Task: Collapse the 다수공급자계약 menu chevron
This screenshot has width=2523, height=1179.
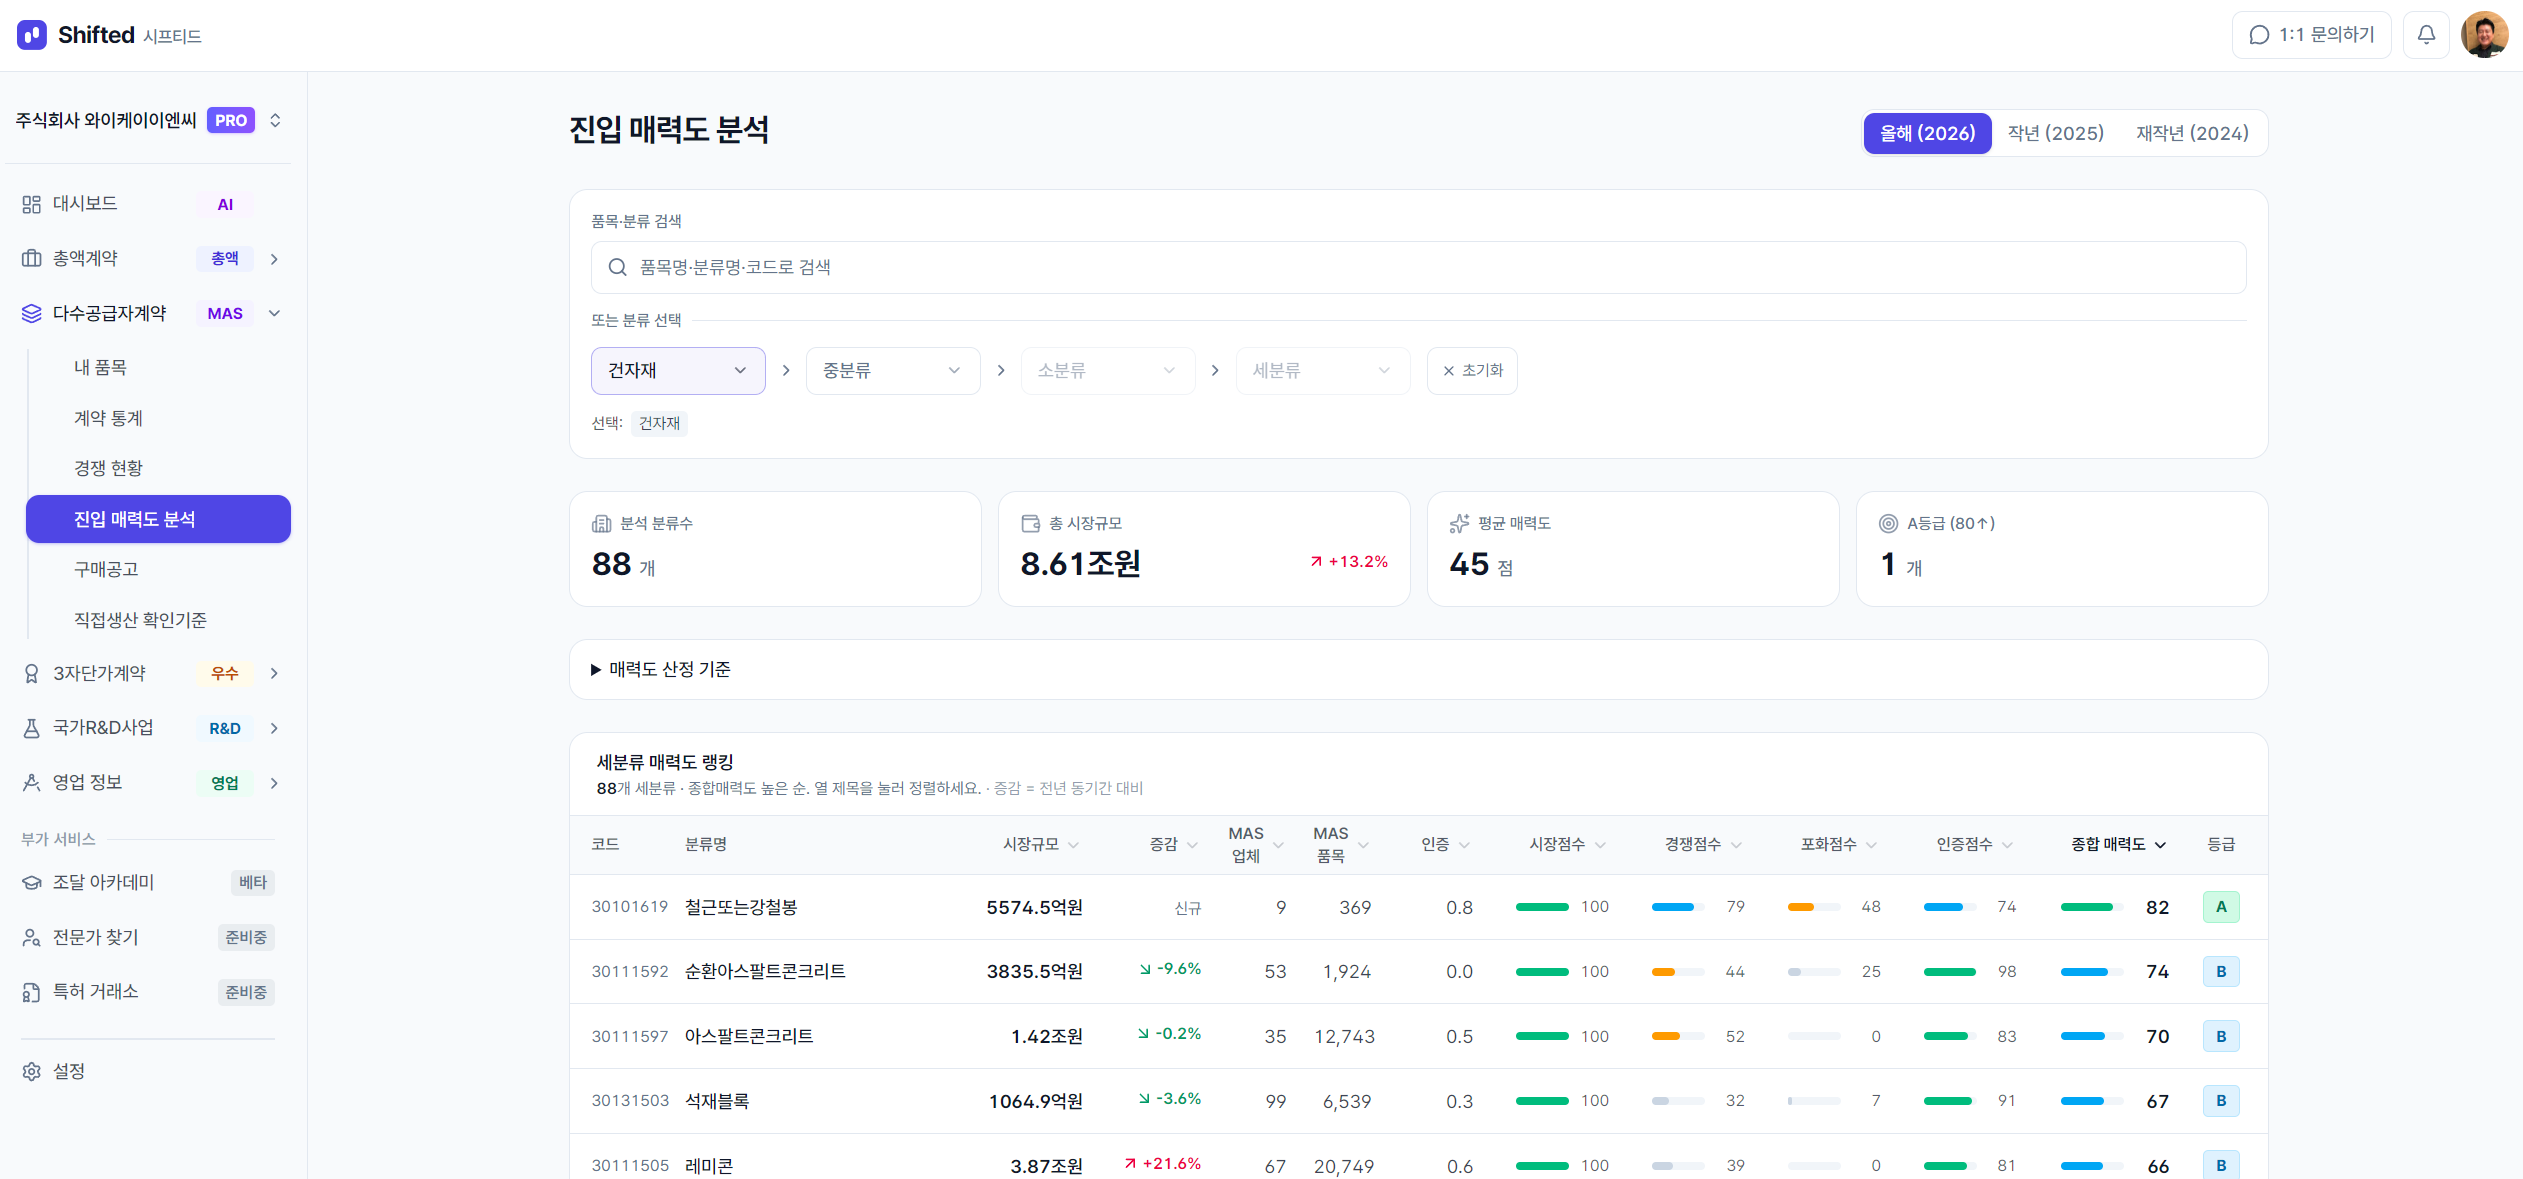Action: pyautogui.click(x=274, y=313)
